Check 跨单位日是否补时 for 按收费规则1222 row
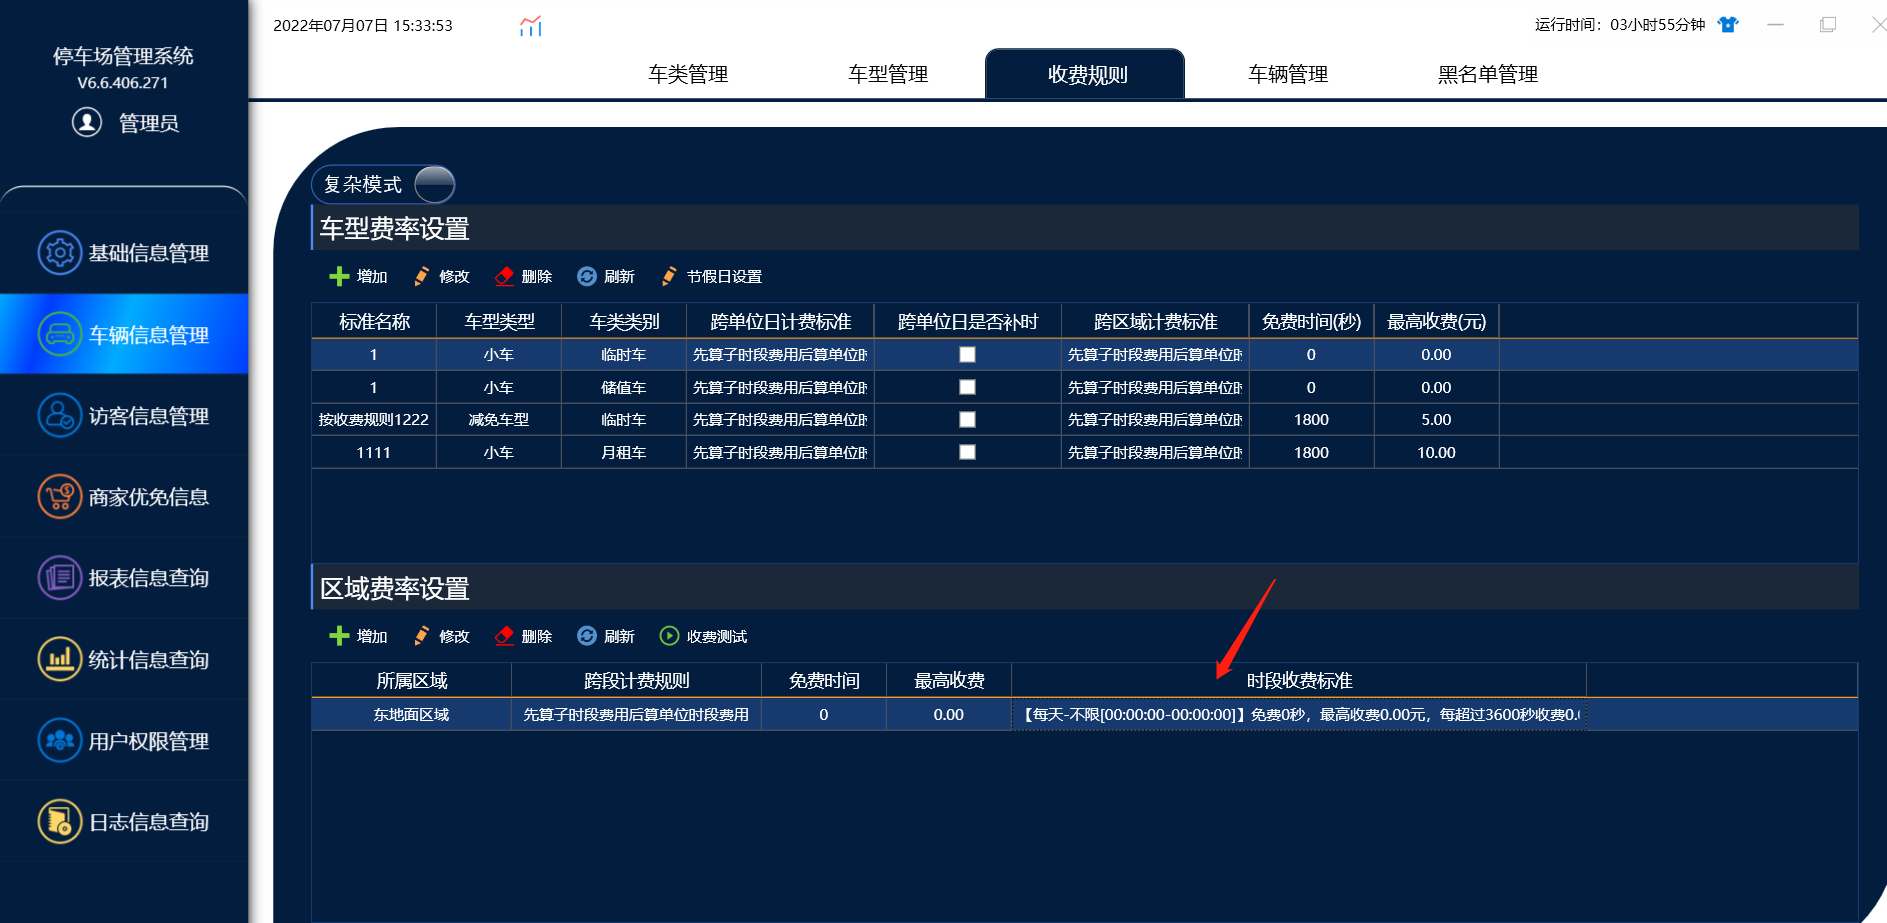 [x=967, y=419]
